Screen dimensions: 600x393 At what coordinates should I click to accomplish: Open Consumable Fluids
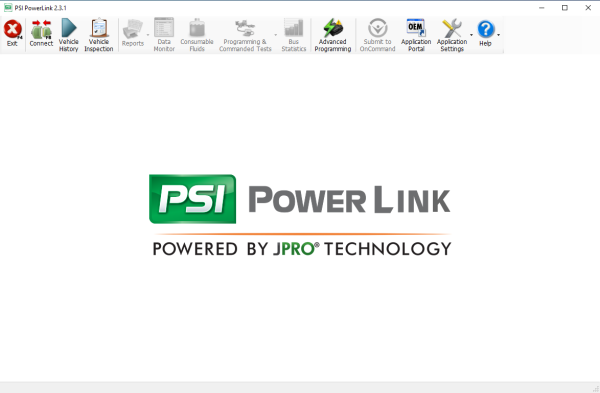click(x=197, y=35)
